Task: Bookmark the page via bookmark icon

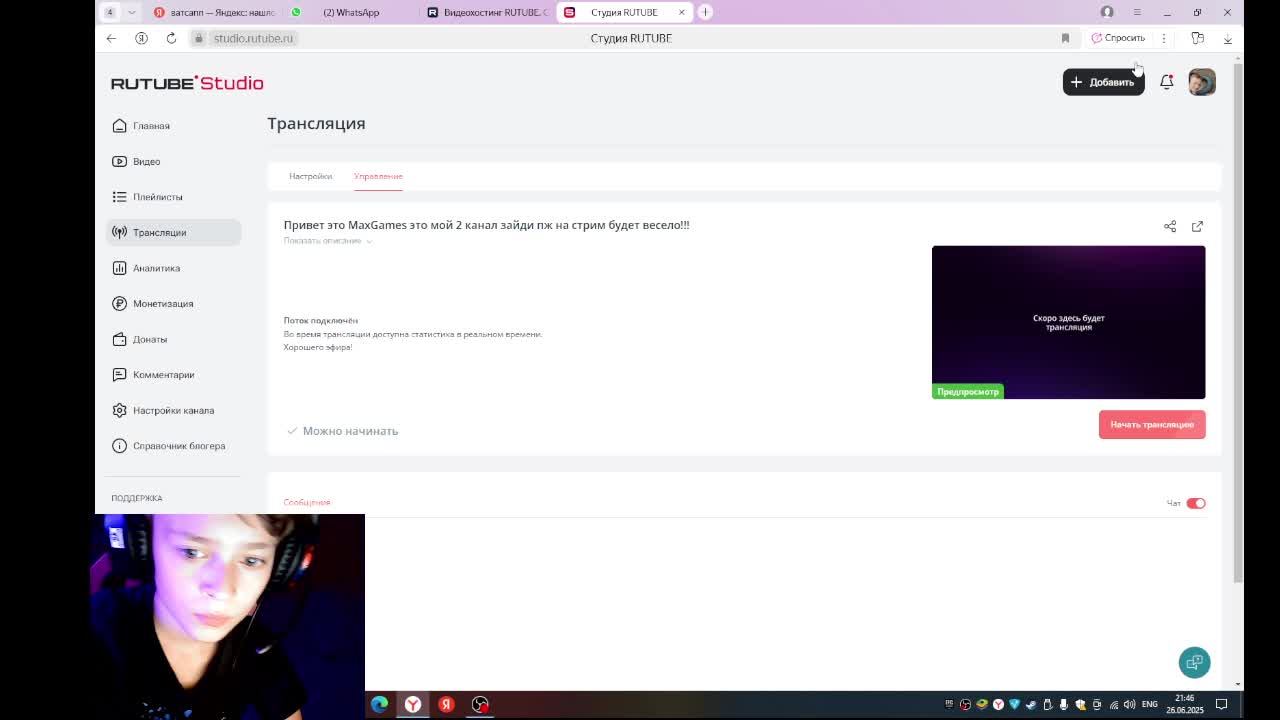Action: [1065, 38]
